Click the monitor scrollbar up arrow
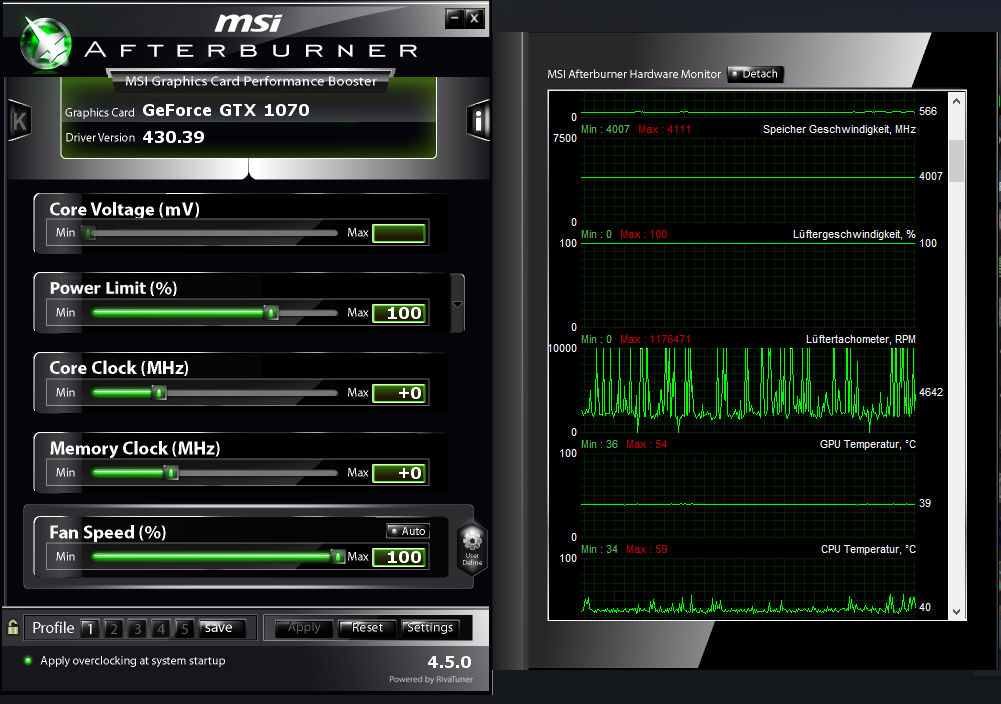 [x=956, y=101]
